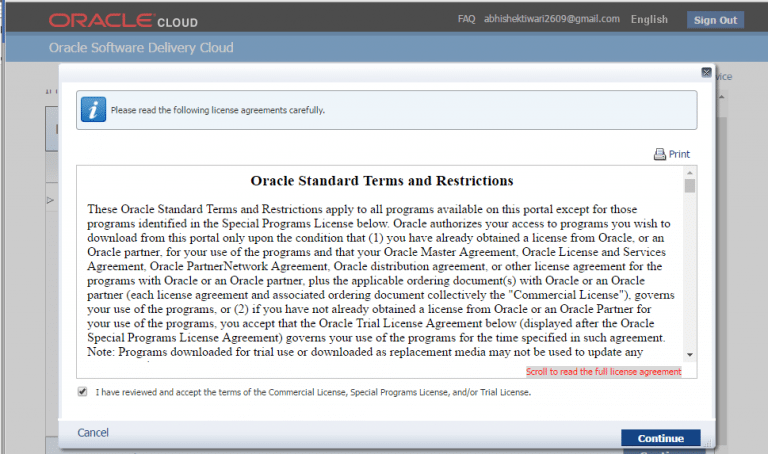Click the Print link text
Screen dimensions: 768x454
pos(679,154)
